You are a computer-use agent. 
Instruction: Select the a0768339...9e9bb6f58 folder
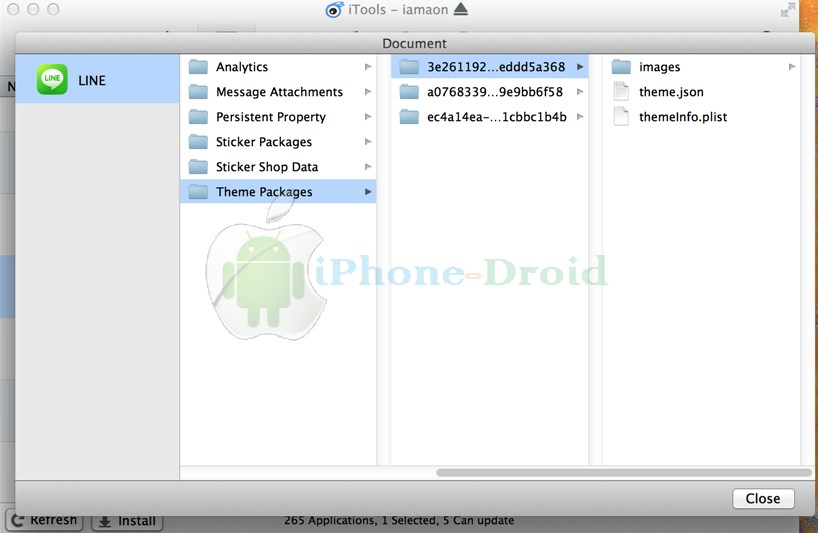(x=494, y=92)
